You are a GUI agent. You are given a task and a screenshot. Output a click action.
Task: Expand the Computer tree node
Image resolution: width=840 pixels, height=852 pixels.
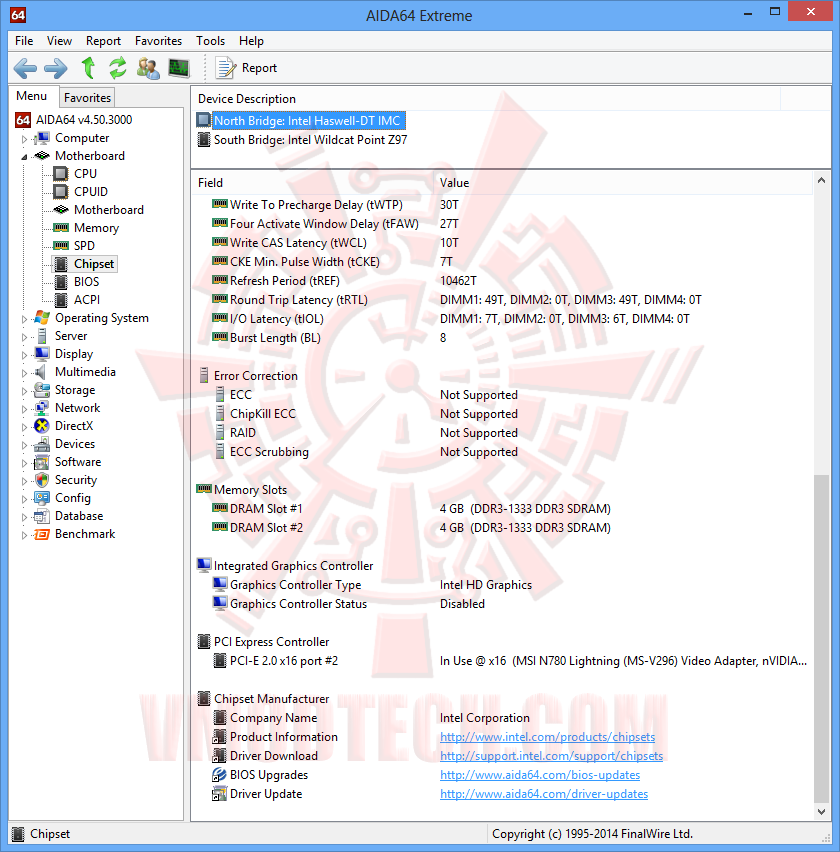pos(24,139)
